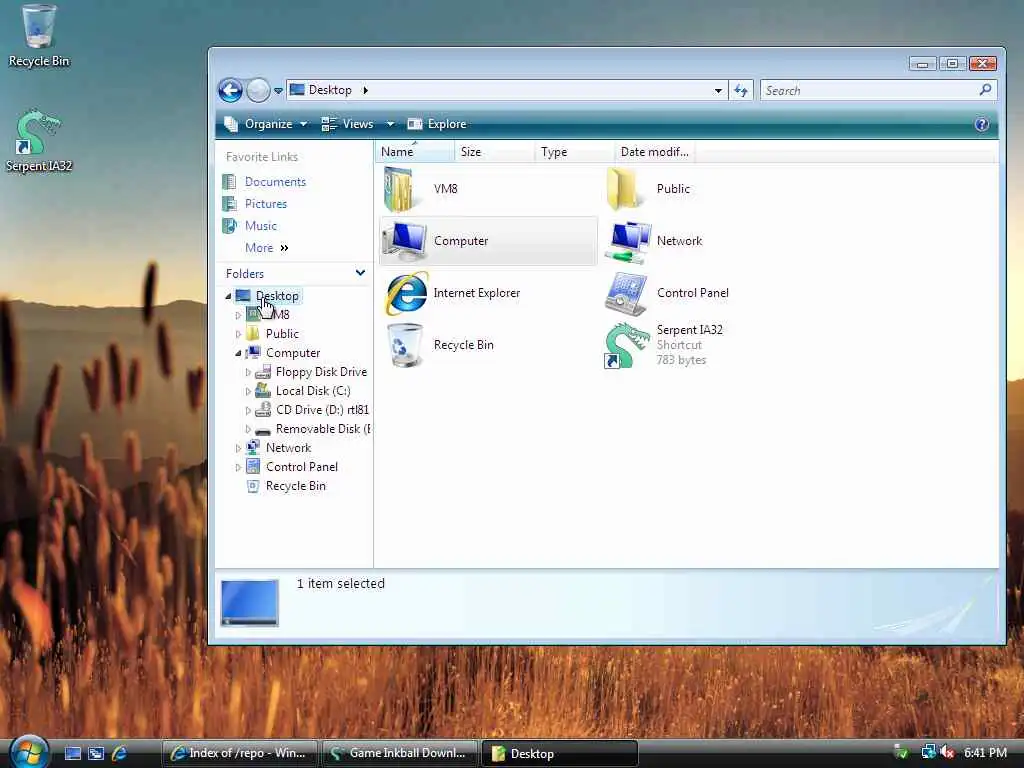Go back with the Back arrow button
Screen dimensions: 1024x768
[231, 90]
